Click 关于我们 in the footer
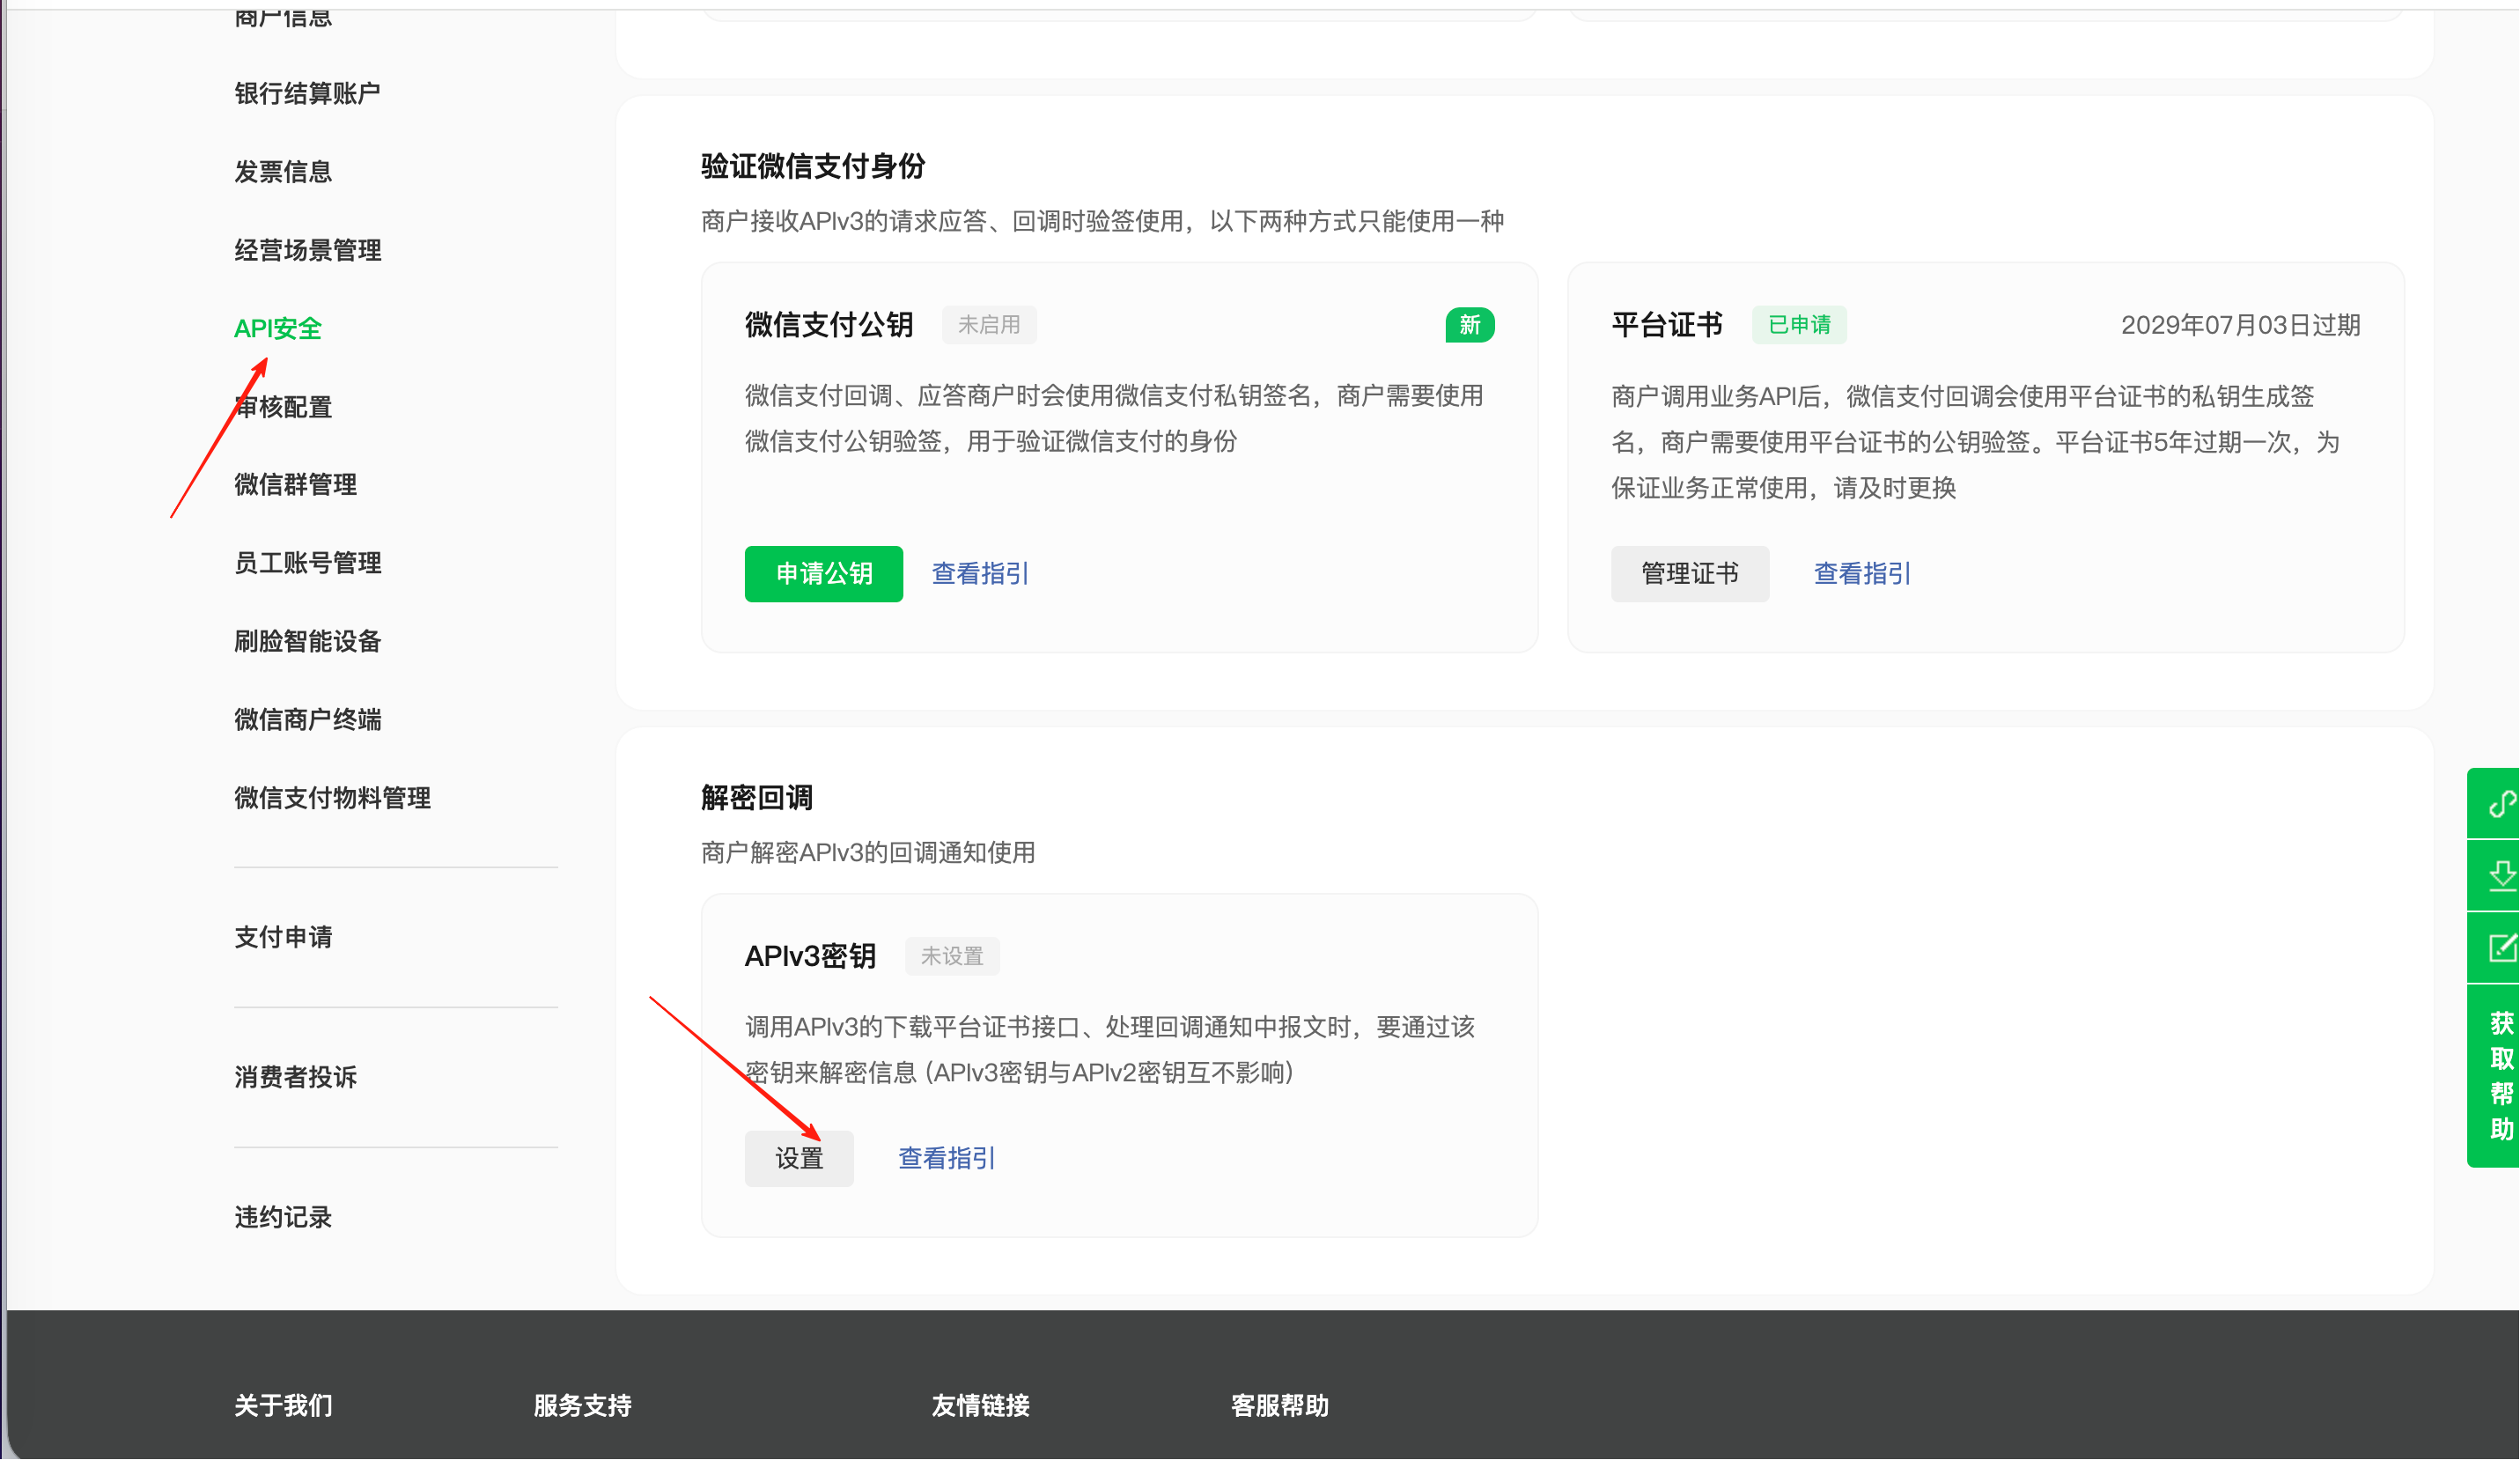2520x1460 pixels. pyautogui.click(x=283, y=1406)
